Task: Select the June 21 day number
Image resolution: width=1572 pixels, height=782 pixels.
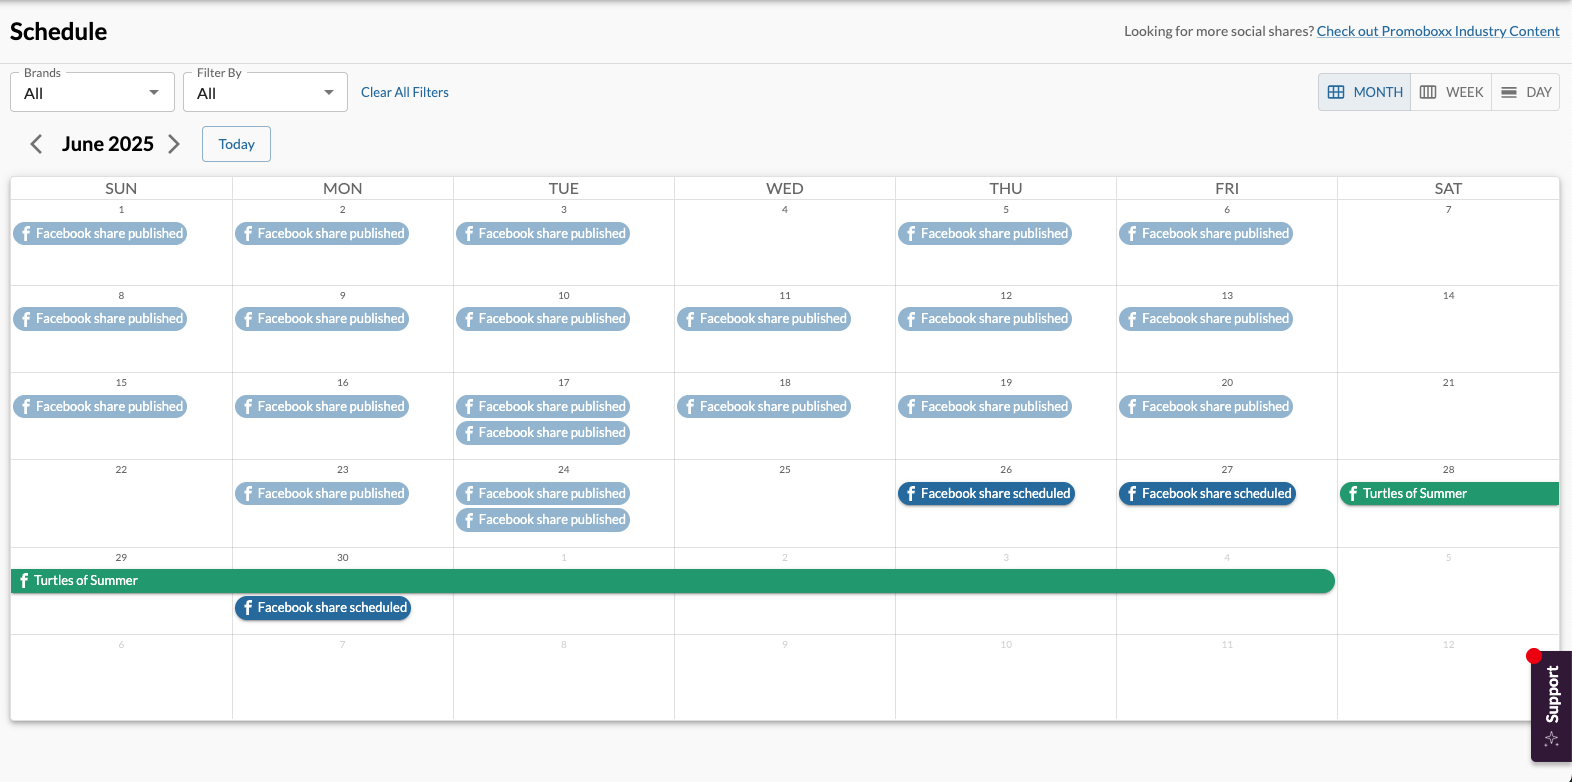Action: point(1448,383)
